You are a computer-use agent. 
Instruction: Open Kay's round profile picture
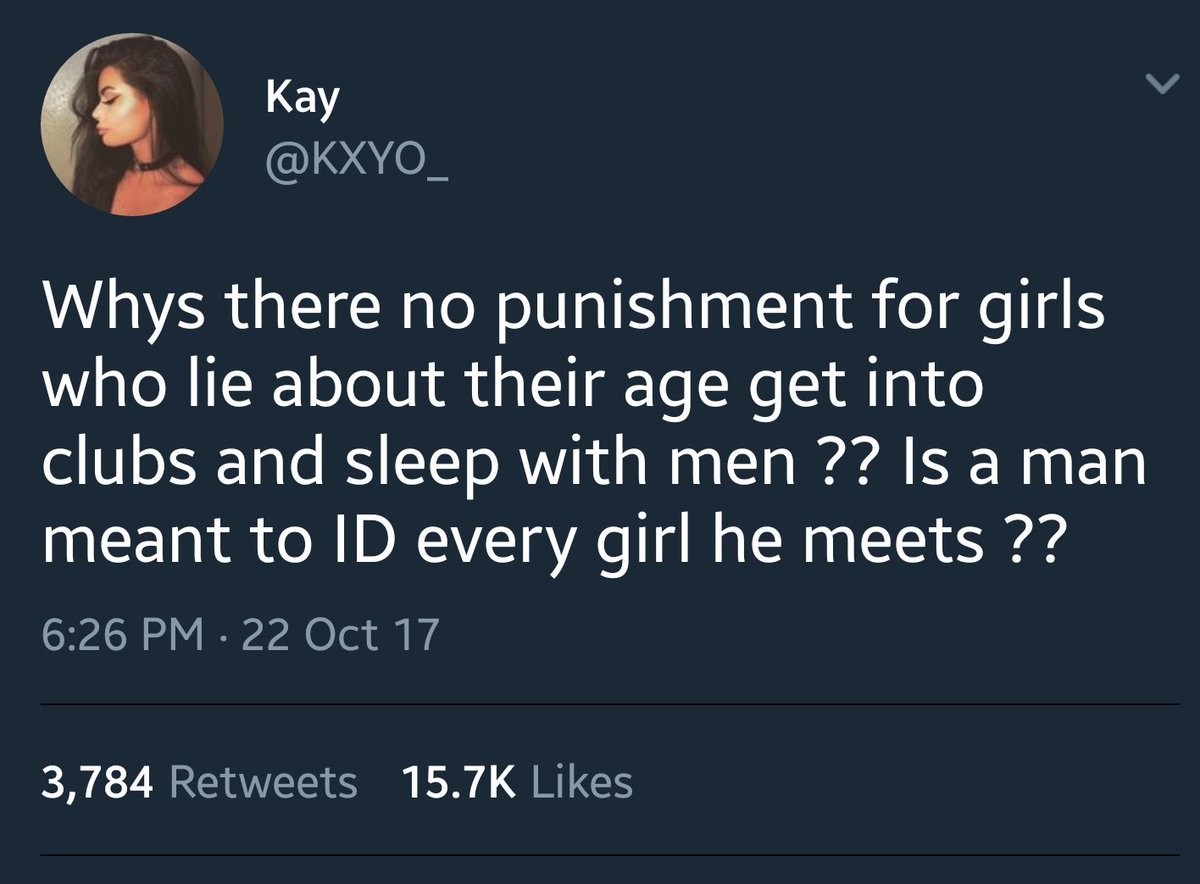coord(131,123)
